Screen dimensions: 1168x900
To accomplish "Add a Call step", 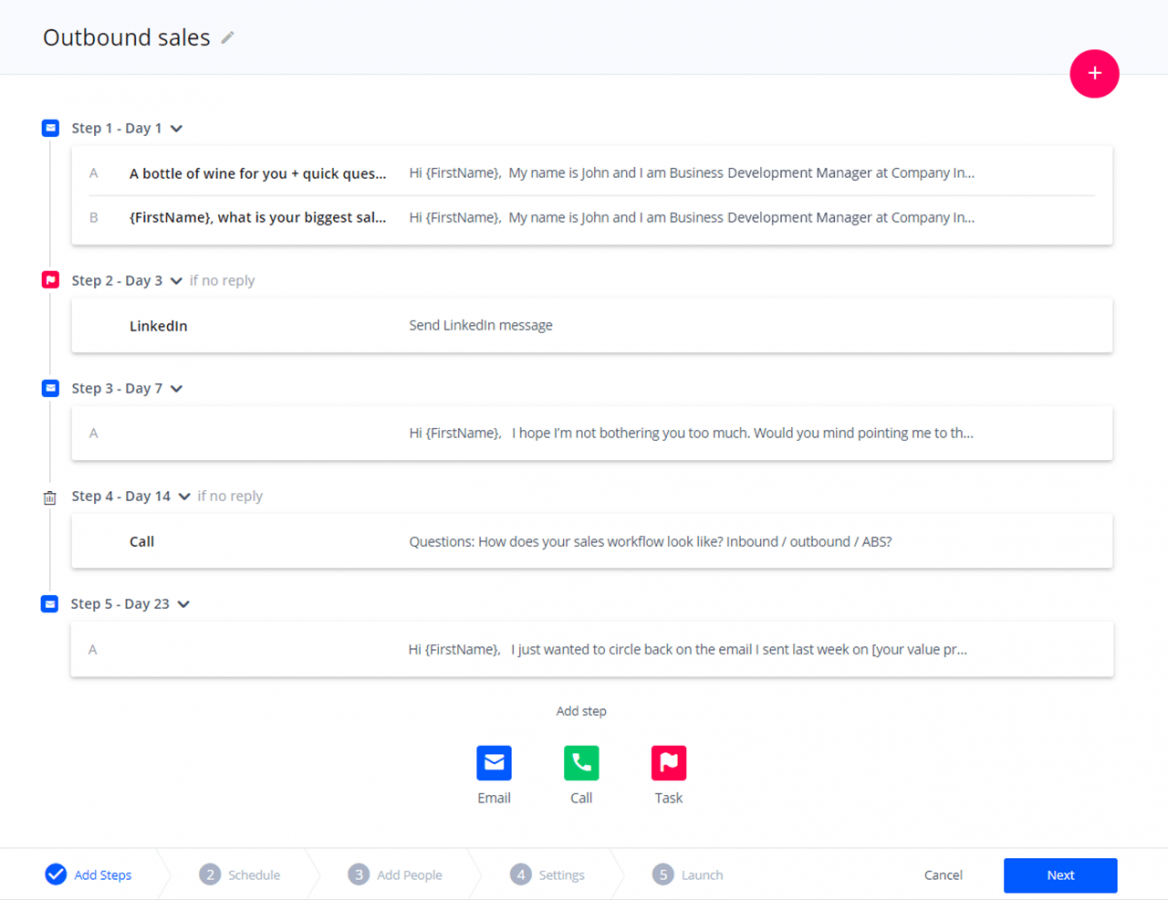I will coord(581,775).
